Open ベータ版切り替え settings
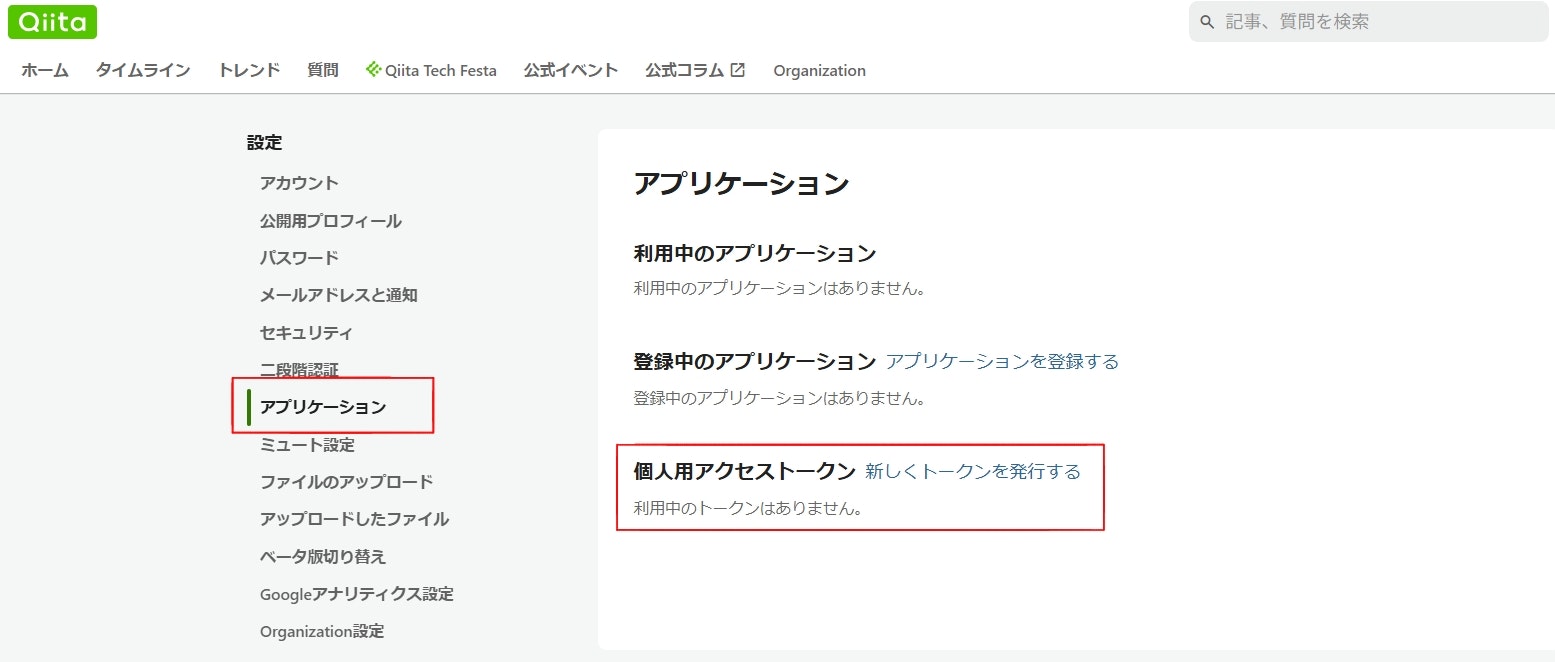Viewport: 1555px width, 662px height. coord(323,556)
